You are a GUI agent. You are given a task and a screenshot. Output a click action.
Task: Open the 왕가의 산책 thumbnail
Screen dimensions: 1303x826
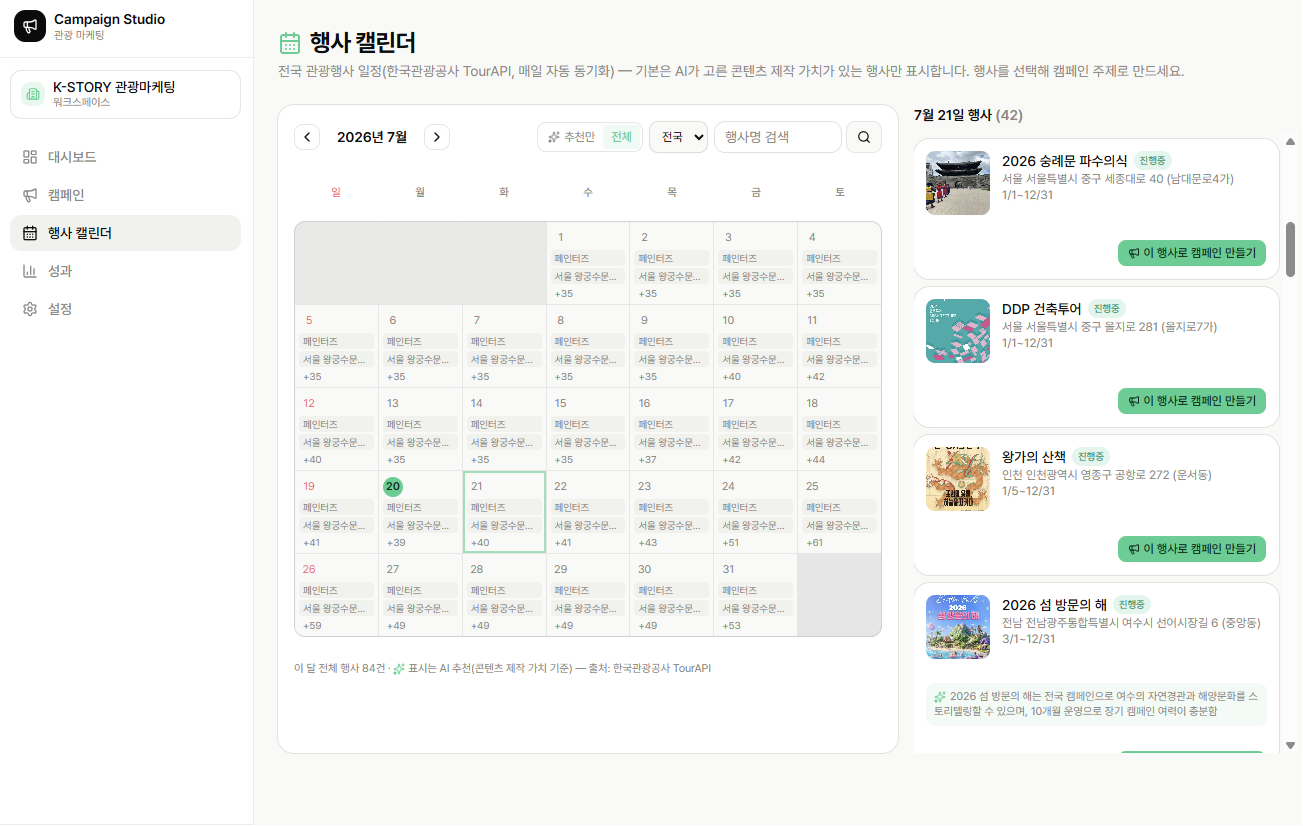coord(958,479)
